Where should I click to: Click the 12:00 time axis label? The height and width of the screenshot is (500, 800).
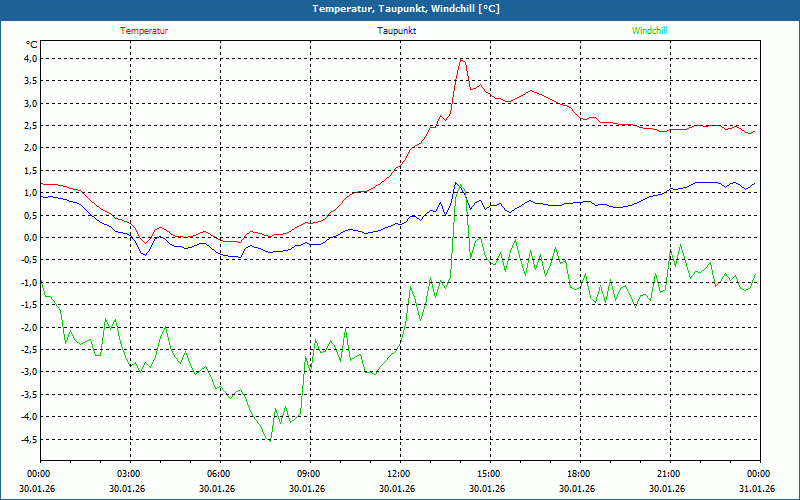(x=399, y=474)
